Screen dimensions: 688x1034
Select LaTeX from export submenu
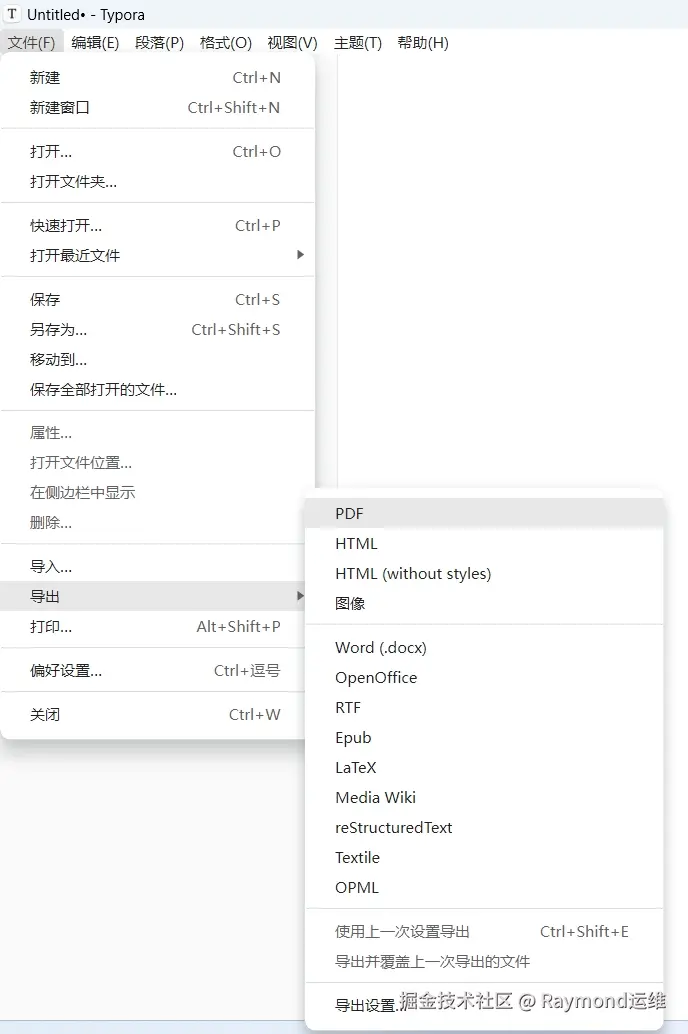(x=356, y=768)
